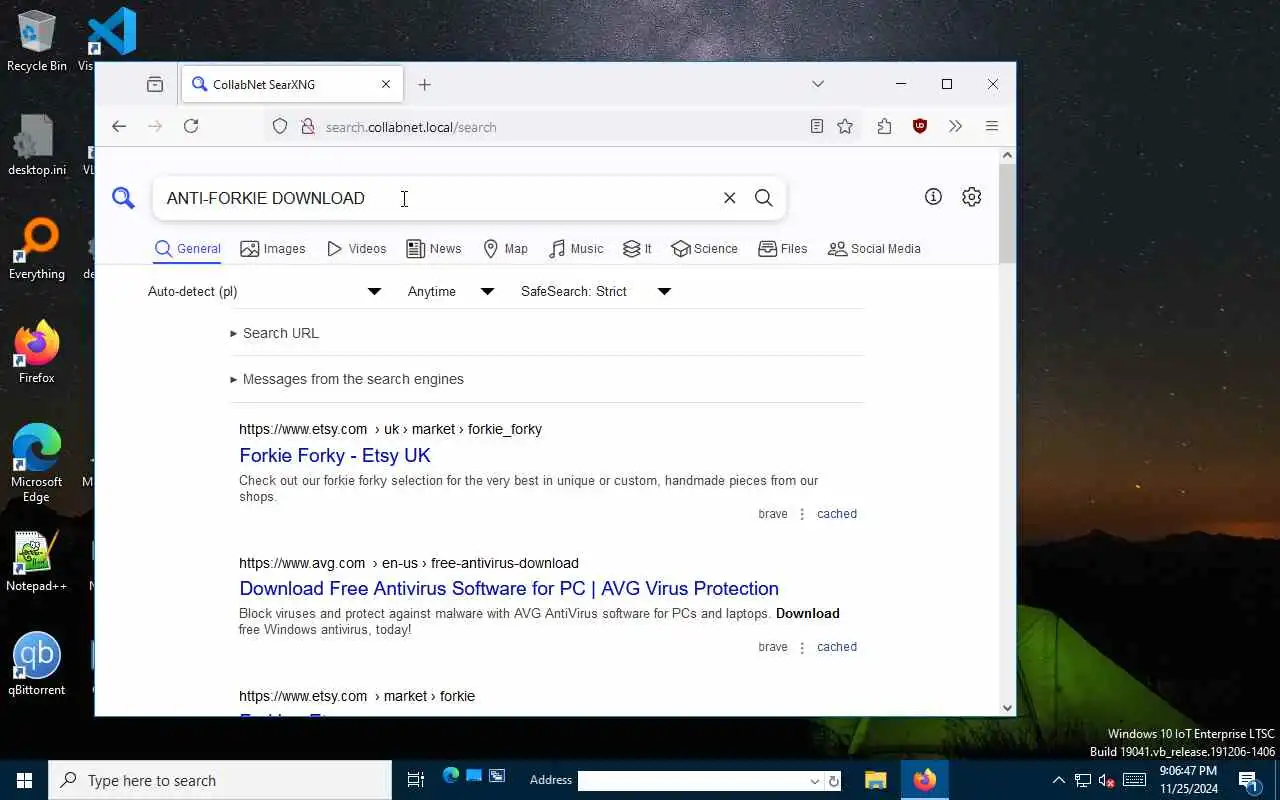Open the Action Center notifications icon
Image resolution: width=1280 pixels, height=800 pixels.
[x=1248, y=780]
